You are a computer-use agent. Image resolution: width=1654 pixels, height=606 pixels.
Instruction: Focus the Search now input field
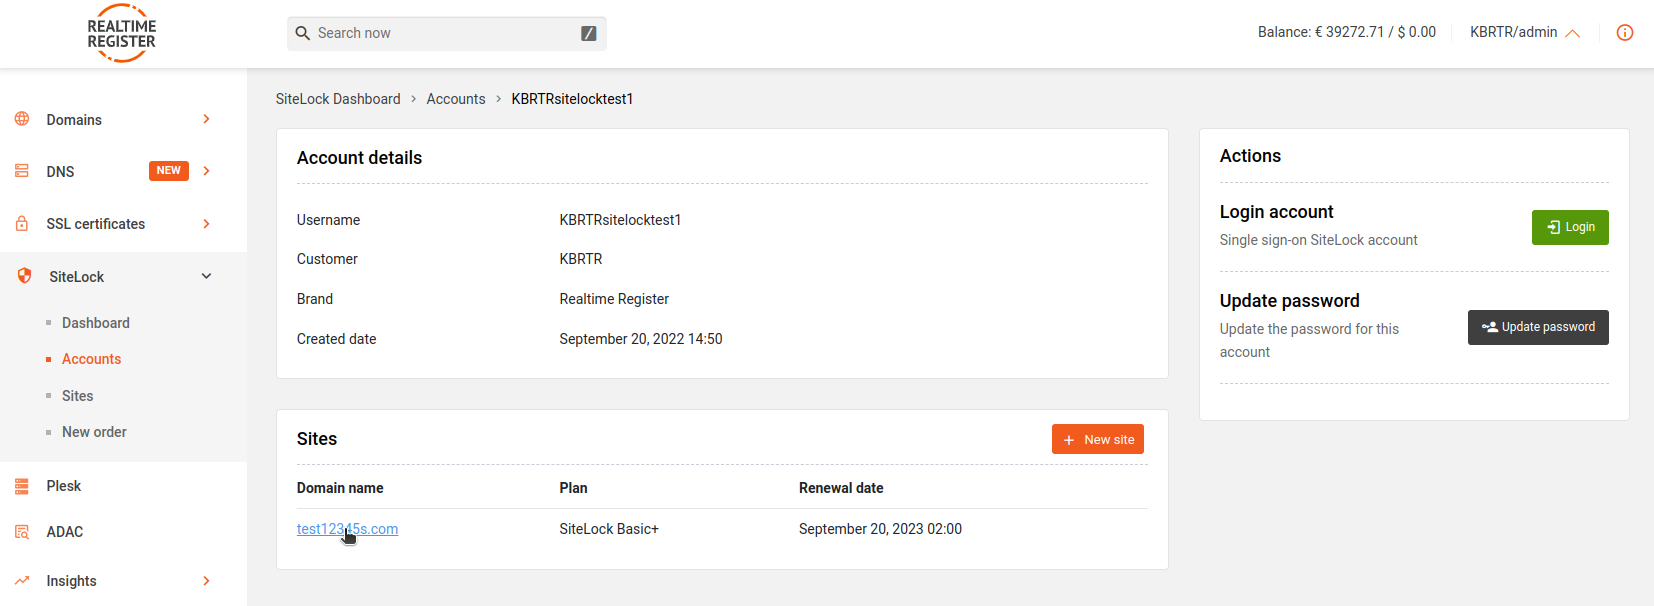447,33
